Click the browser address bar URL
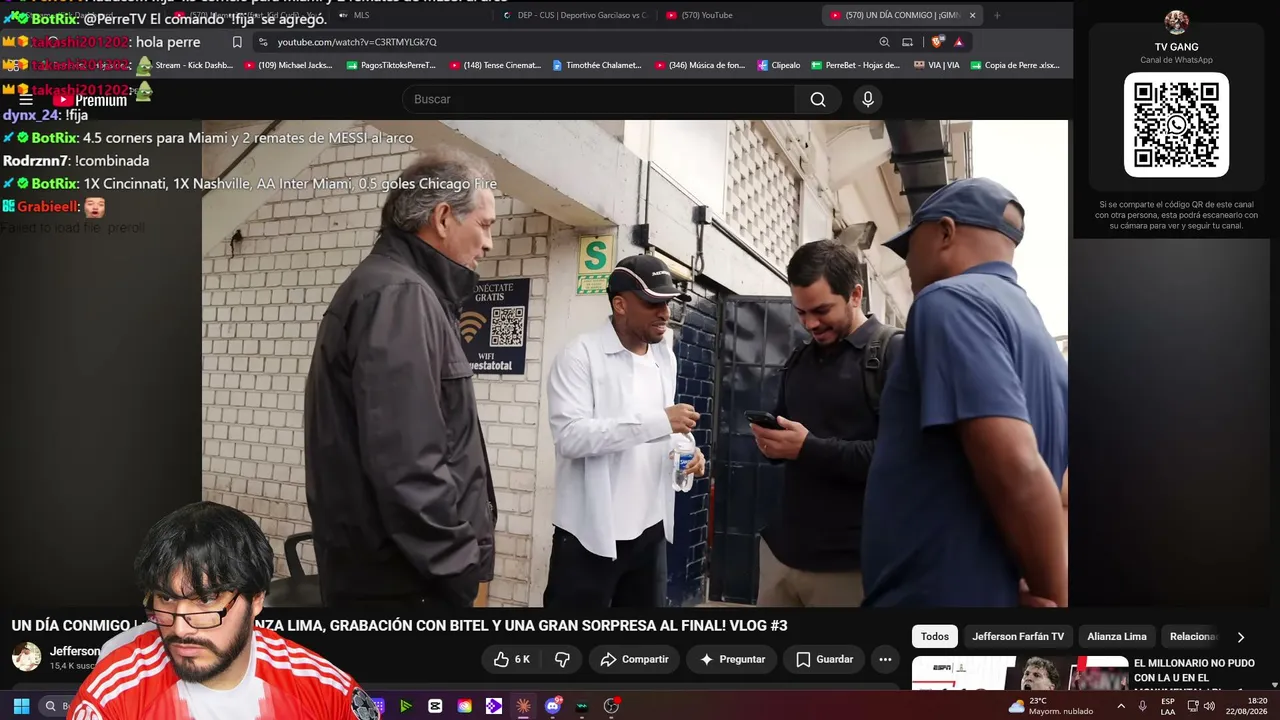The image size is (1280, 720). [x=357, y=42]
